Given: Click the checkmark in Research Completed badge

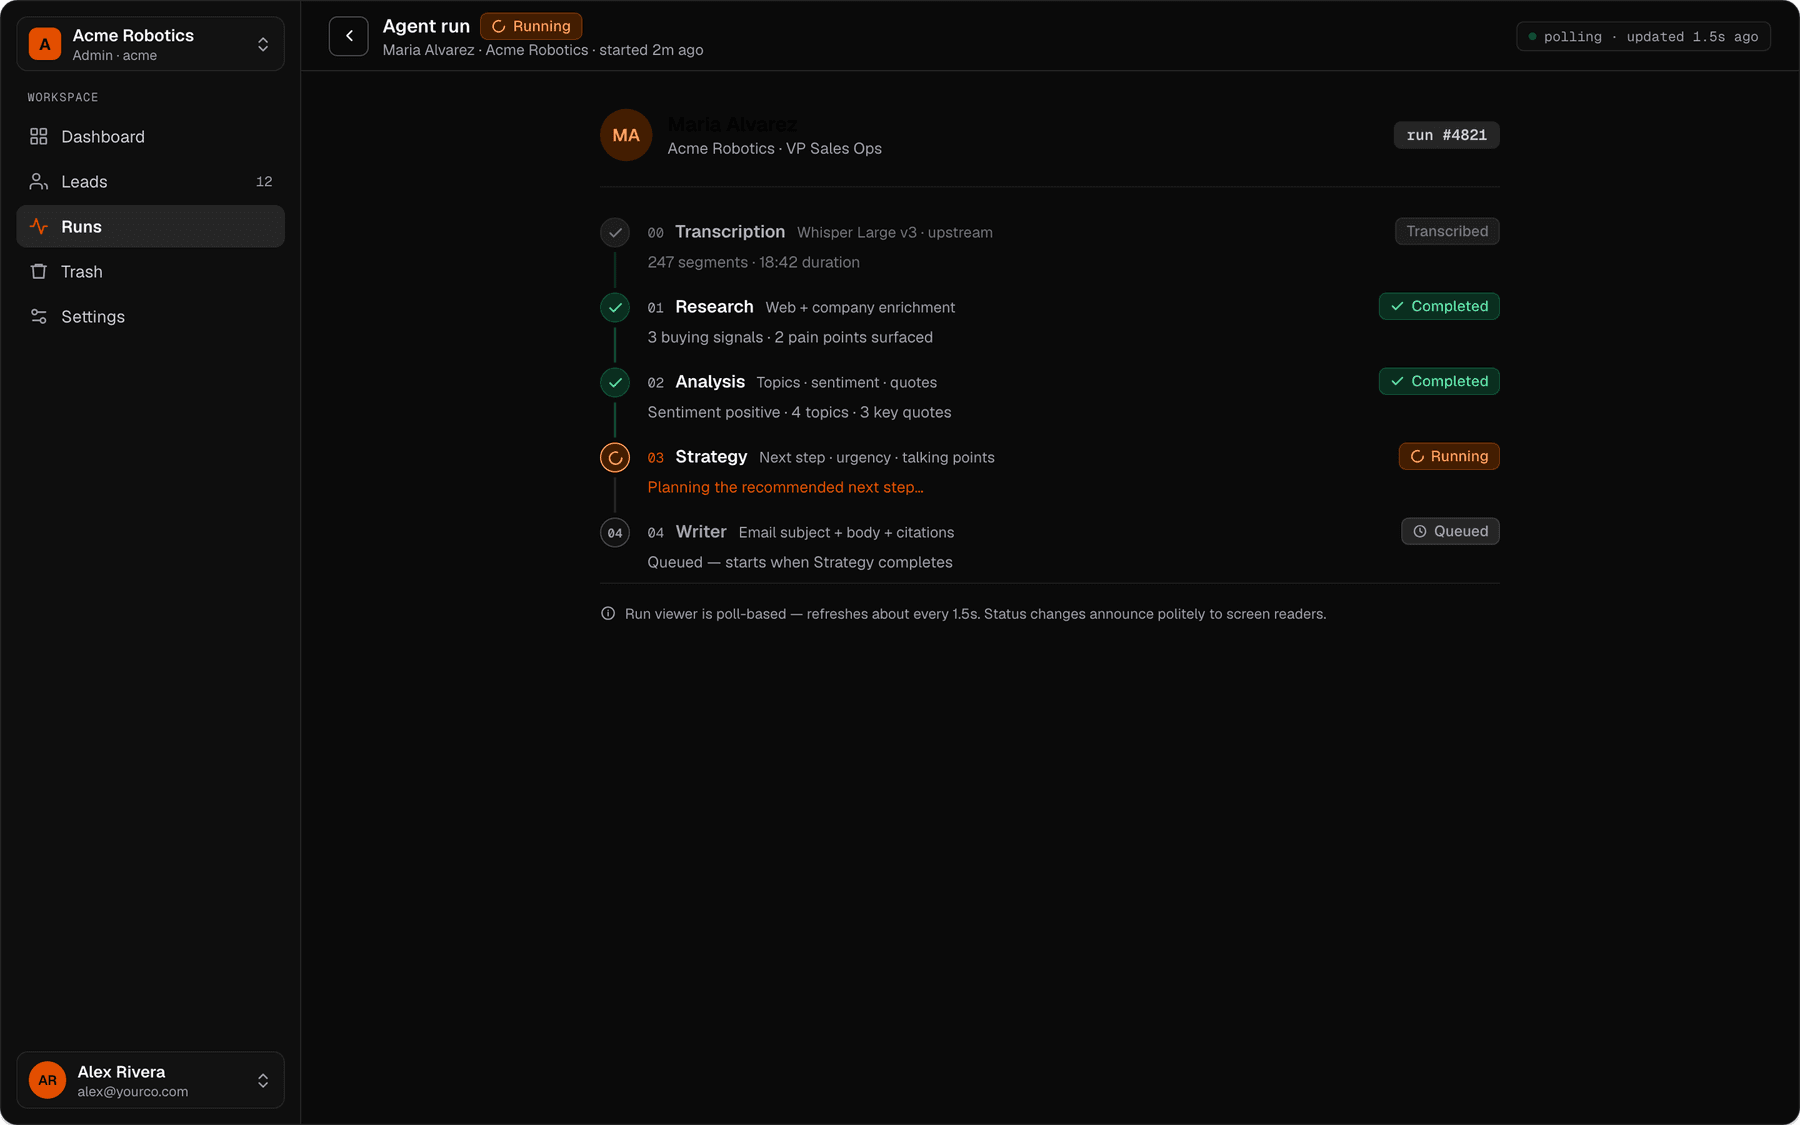Looking at the screenshot, I should point(1397,306).
